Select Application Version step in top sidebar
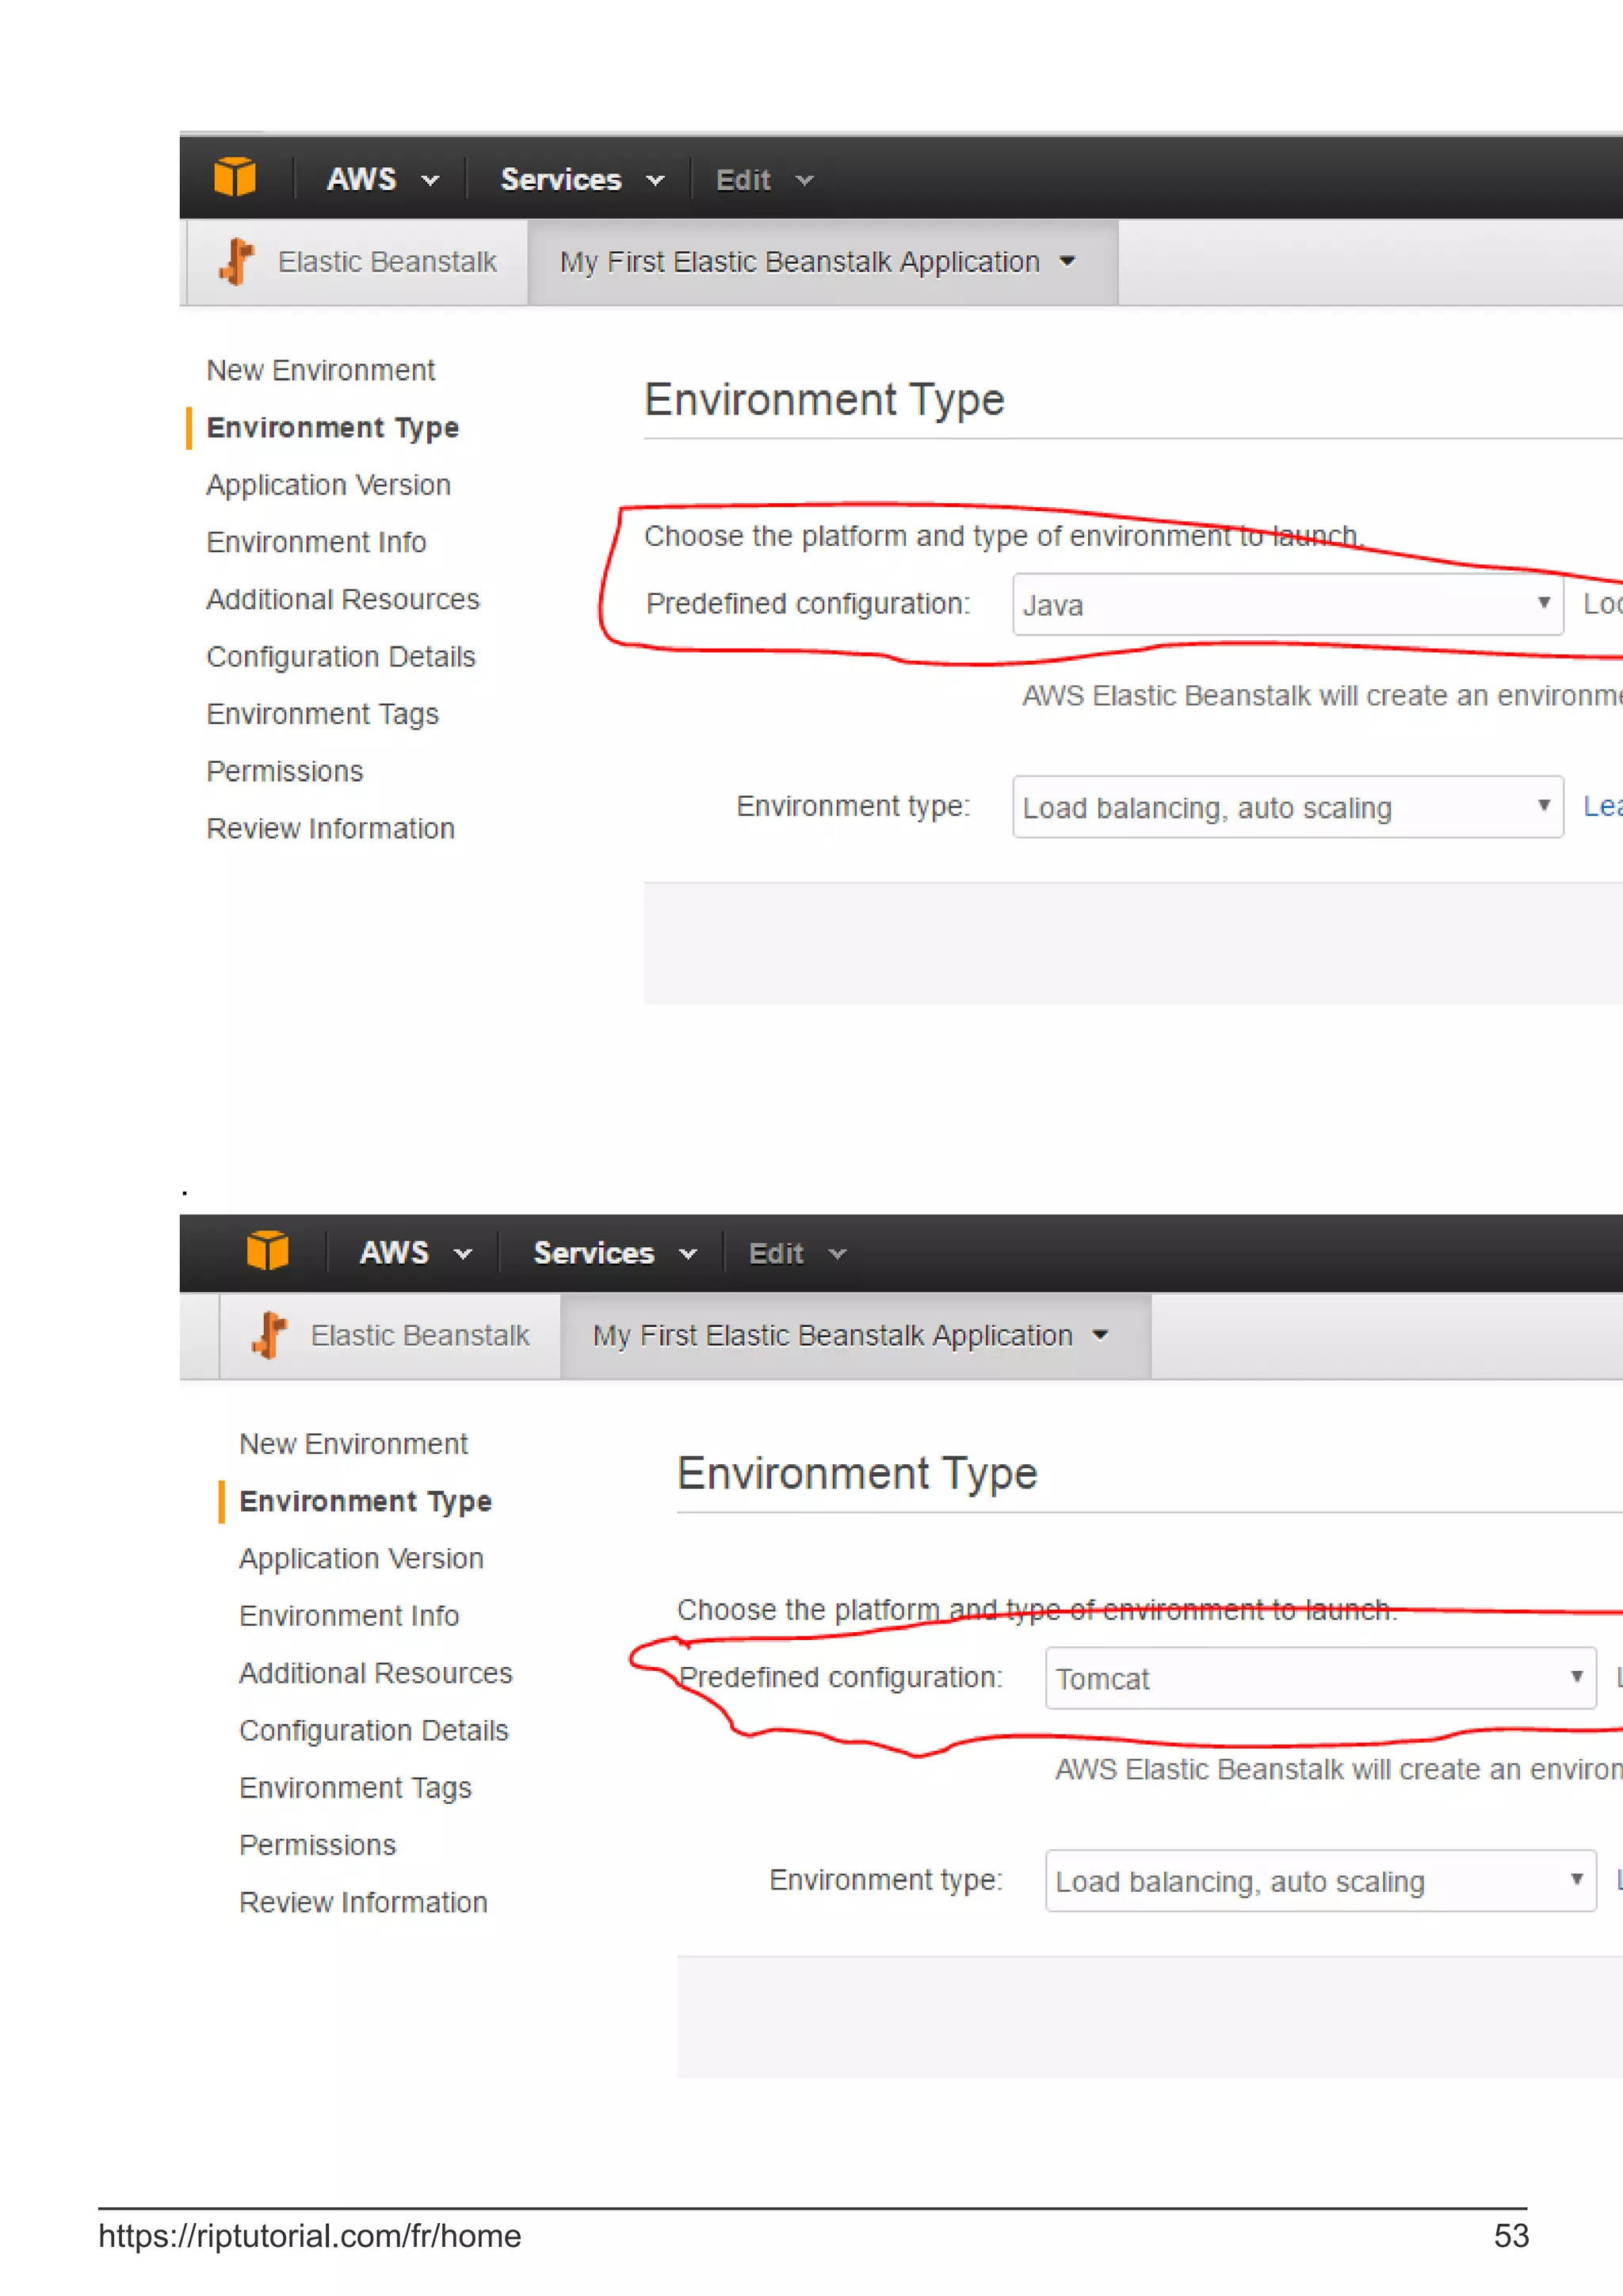1623x2296 pixels. click(x=328, y=485)
